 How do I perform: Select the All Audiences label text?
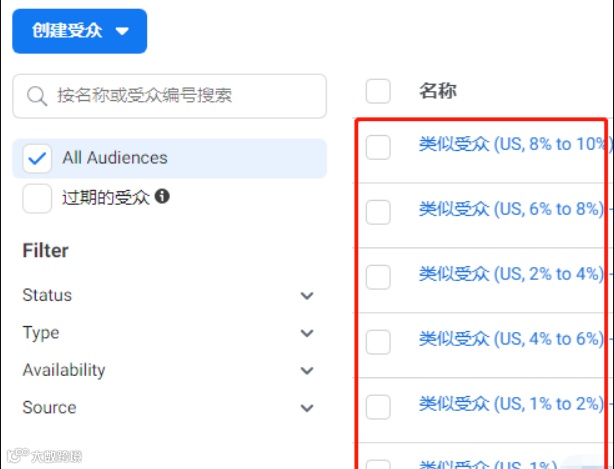click(115, 158)
